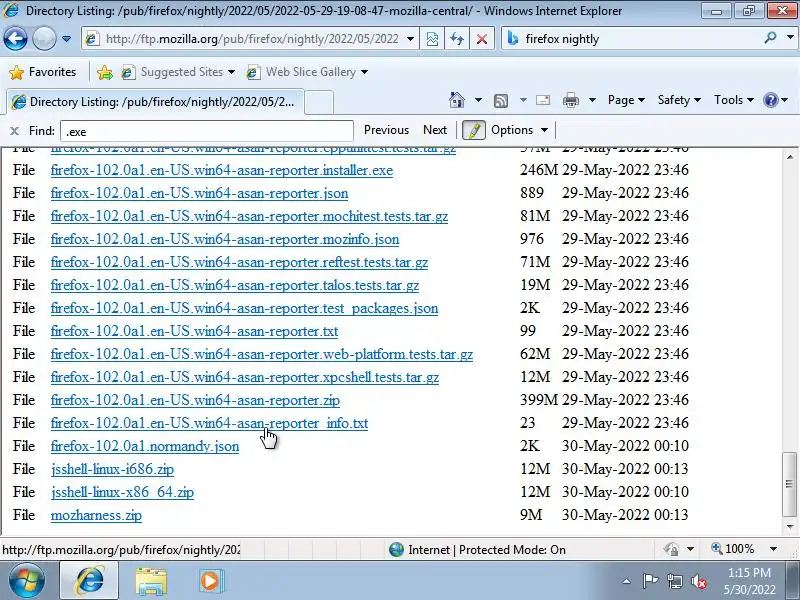This screenshot has height=600, width=800.
Task: Toggle highlight all matches pen icon
Action: pos(473,130)
